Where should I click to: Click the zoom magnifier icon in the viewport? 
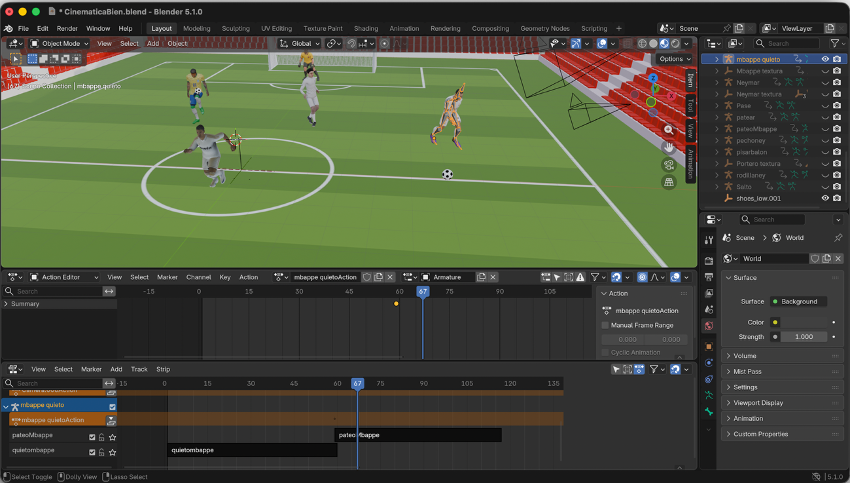point(669,129)
